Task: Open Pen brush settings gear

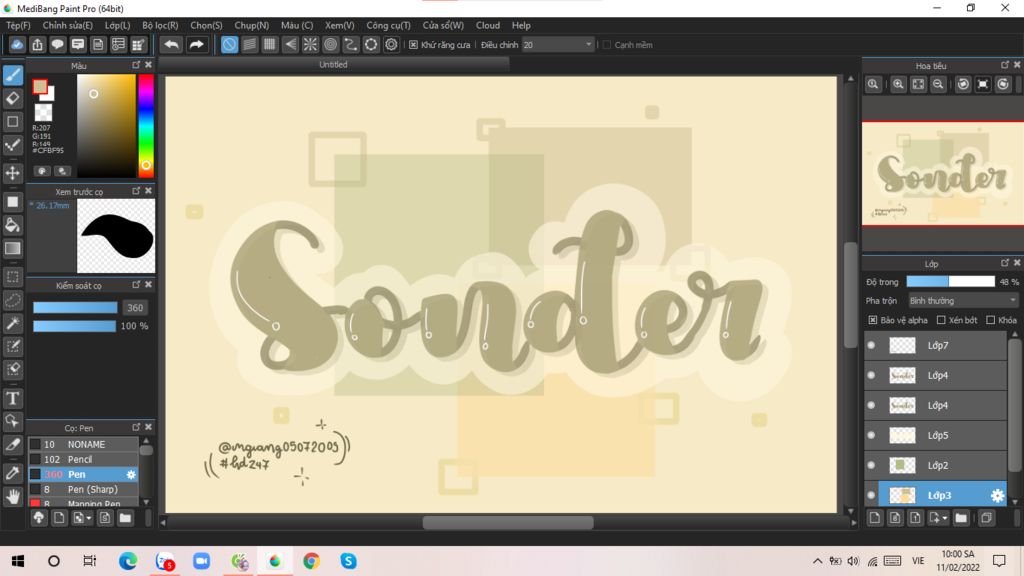Action: (131, 475)
